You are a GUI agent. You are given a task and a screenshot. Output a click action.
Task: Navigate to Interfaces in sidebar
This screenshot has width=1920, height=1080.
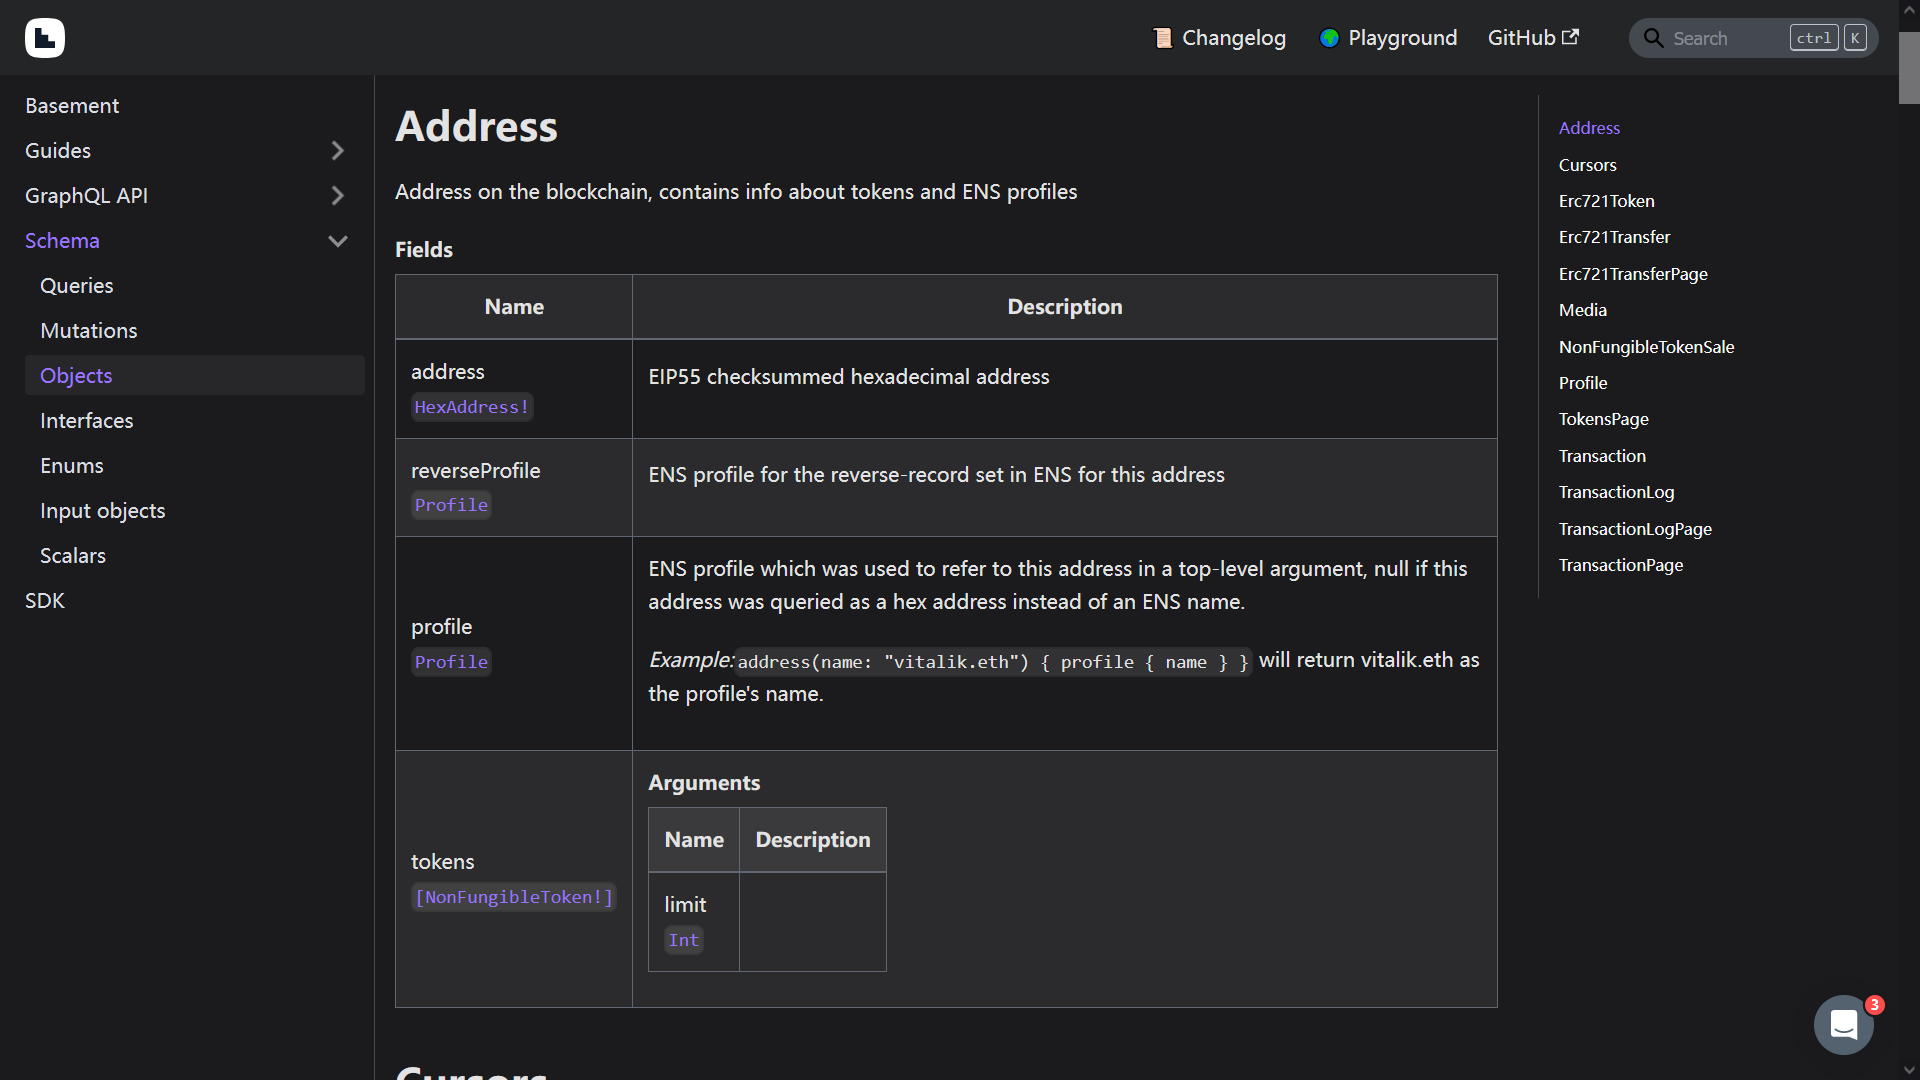pos(86,419)
